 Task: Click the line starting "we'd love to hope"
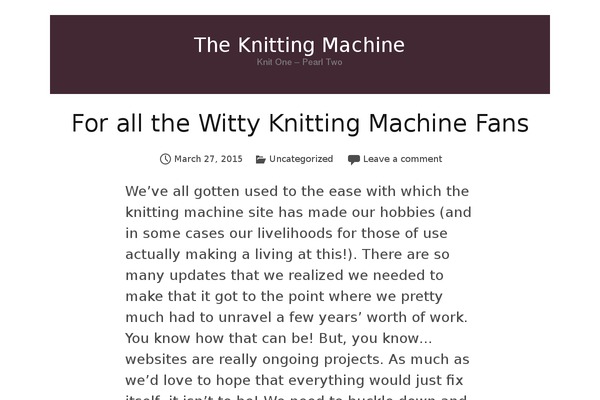(294, 380)
